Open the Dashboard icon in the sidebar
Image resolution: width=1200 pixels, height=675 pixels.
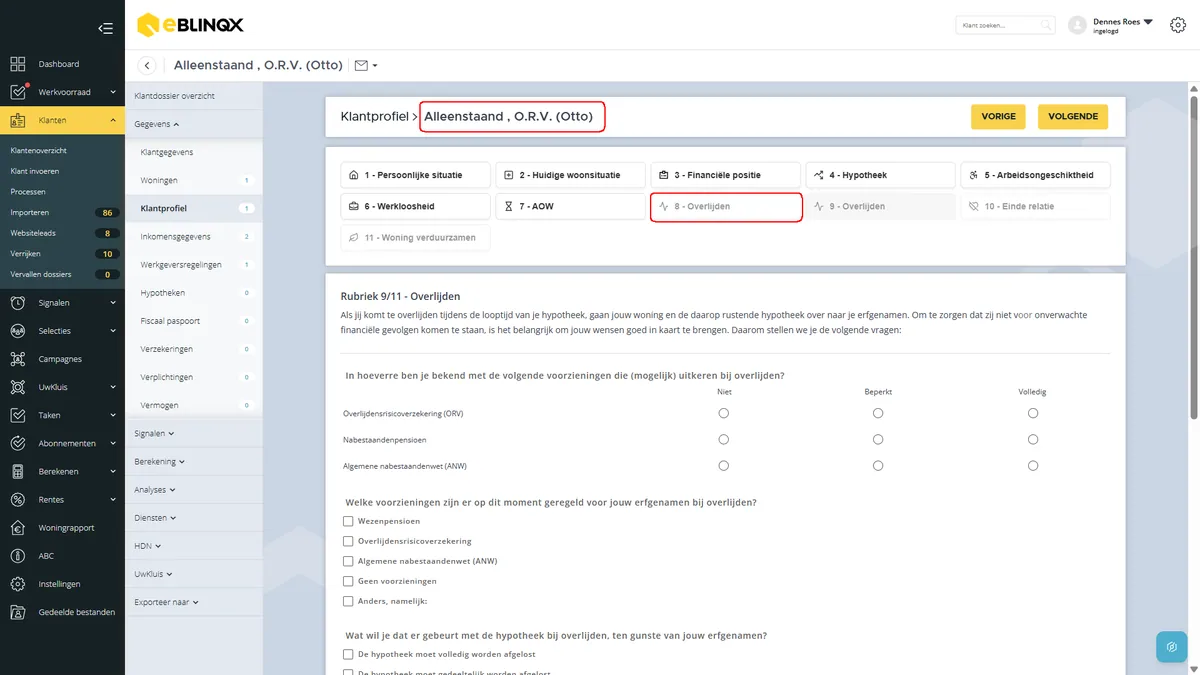pyautogui.click(x=18, y=64)
